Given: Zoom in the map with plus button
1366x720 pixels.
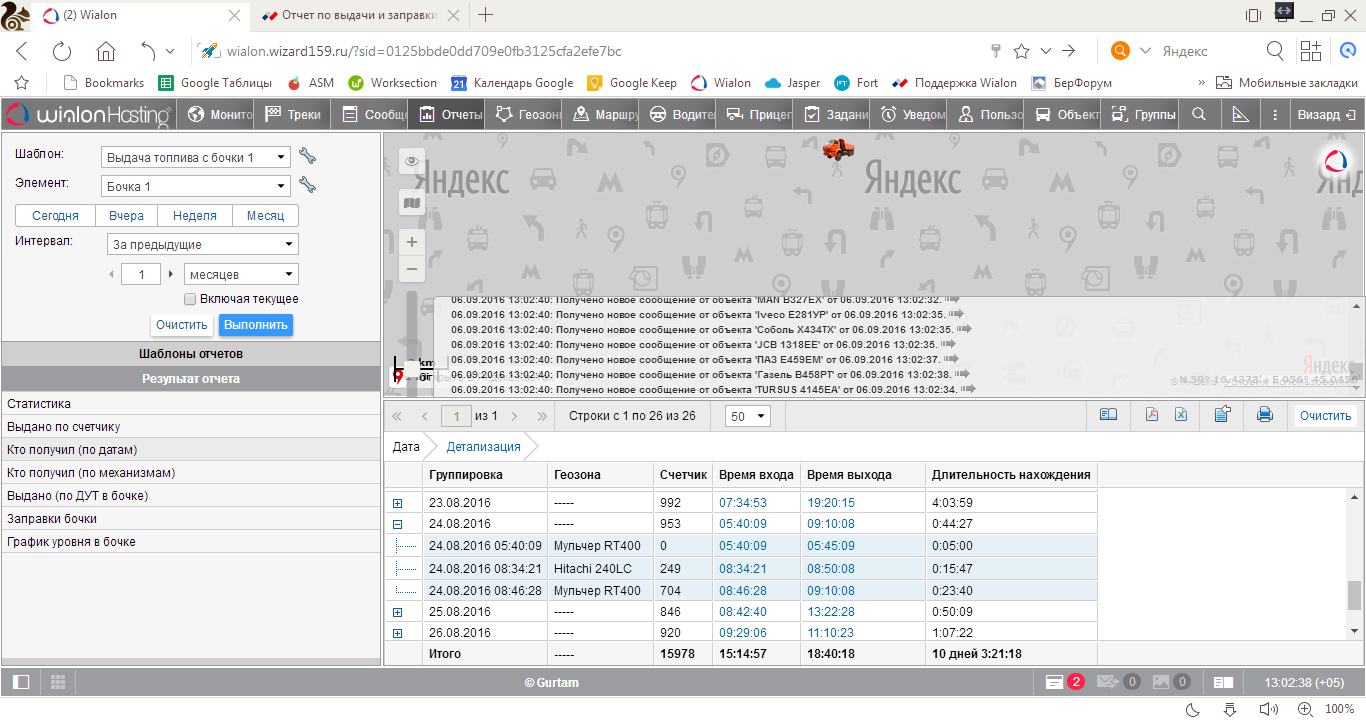Looking at the screenshot, I should coord(411,242).
